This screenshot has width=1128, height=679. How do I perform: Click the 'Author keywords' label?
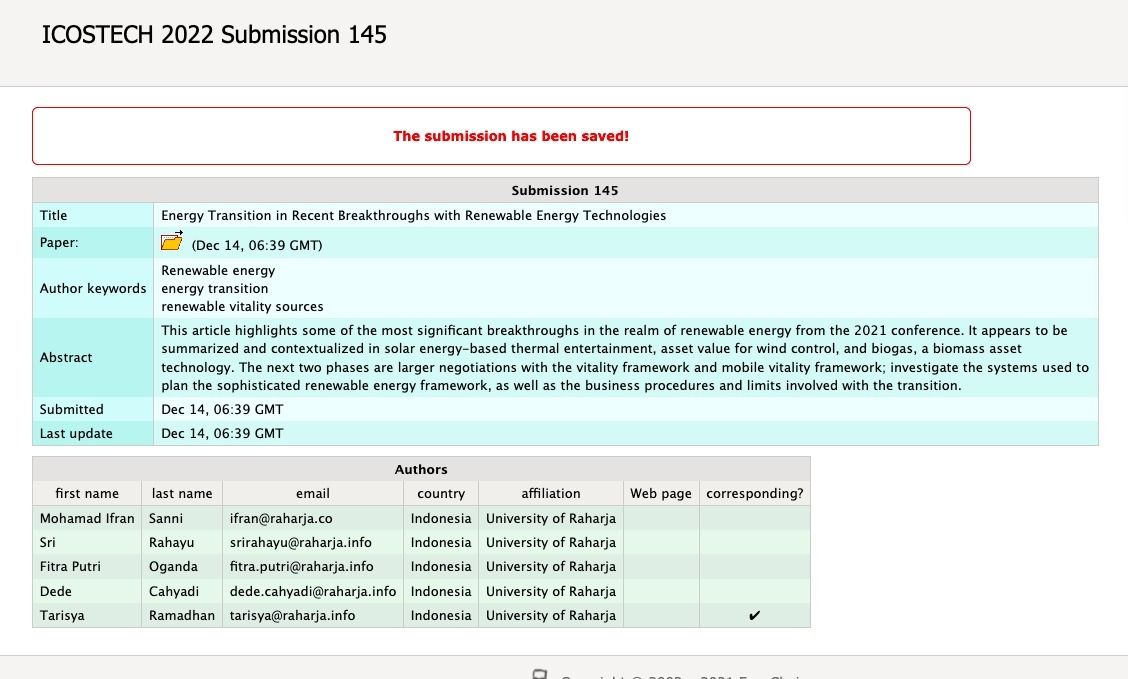coord(93,288)
